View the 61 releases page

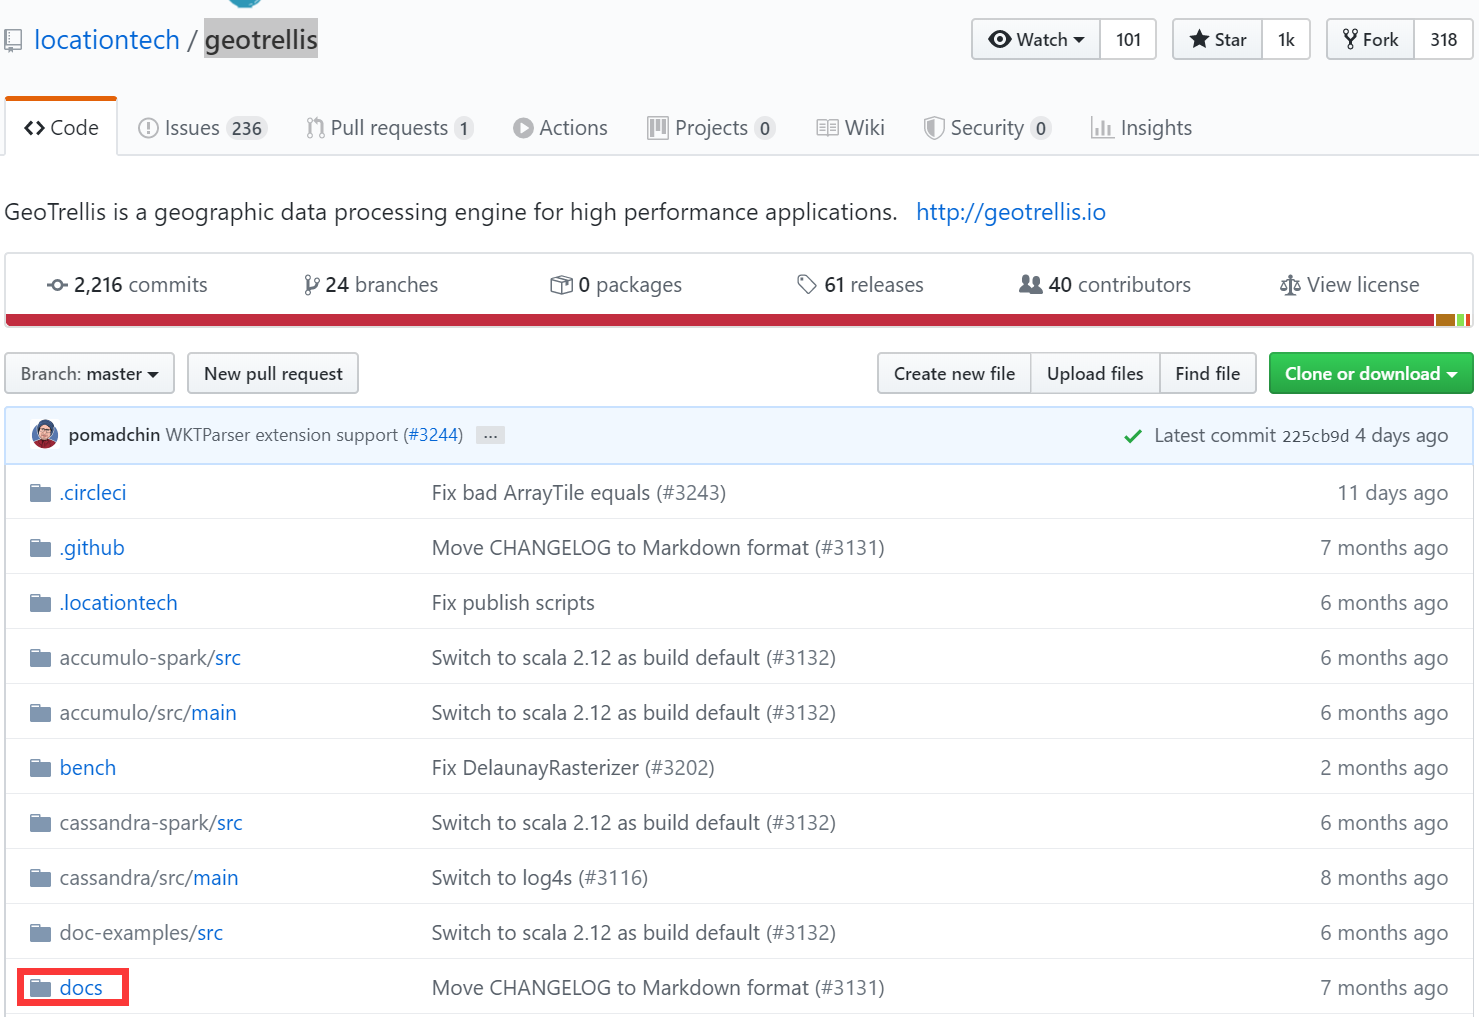point(860,285)
